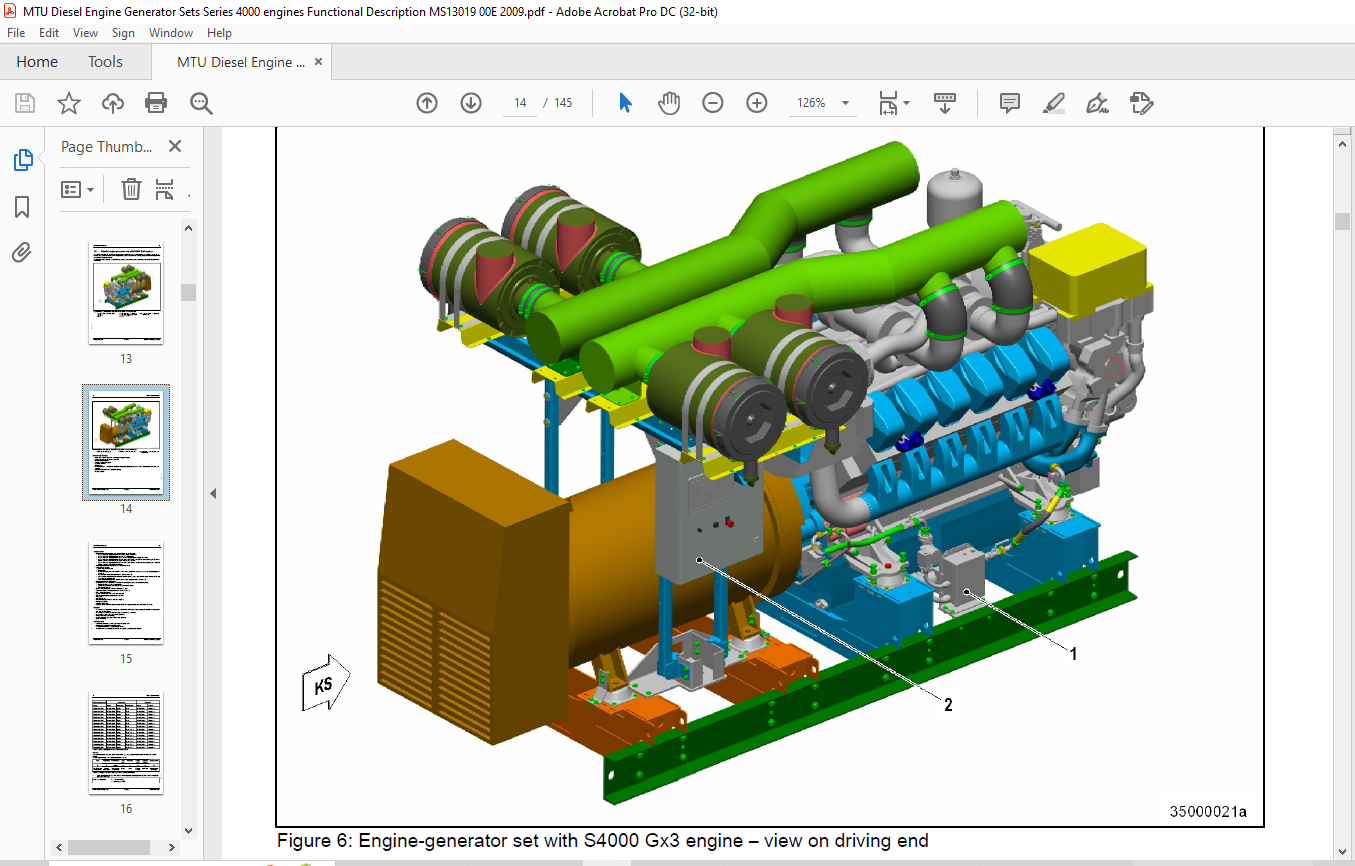Open the Page Thumbnails panel icon
Viewport: 1355px width, 866px height.
tap(22, 160)
